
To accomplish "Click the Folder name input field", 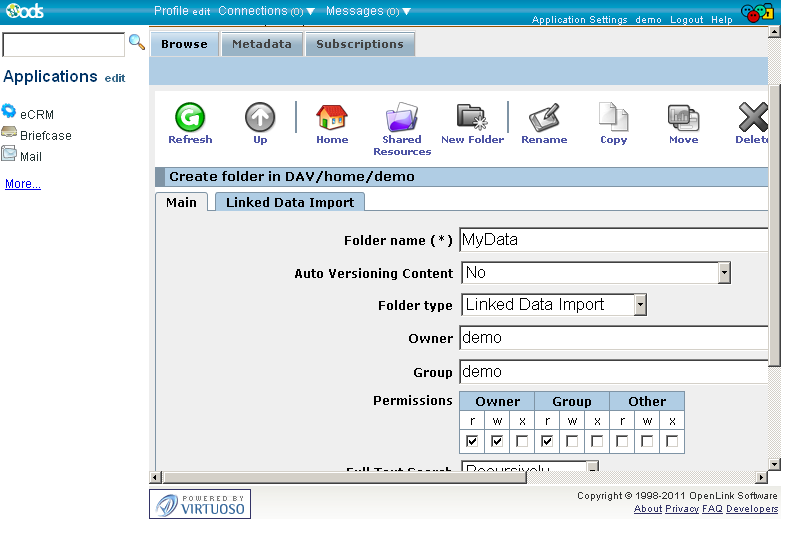I will [x=612, y=240].
